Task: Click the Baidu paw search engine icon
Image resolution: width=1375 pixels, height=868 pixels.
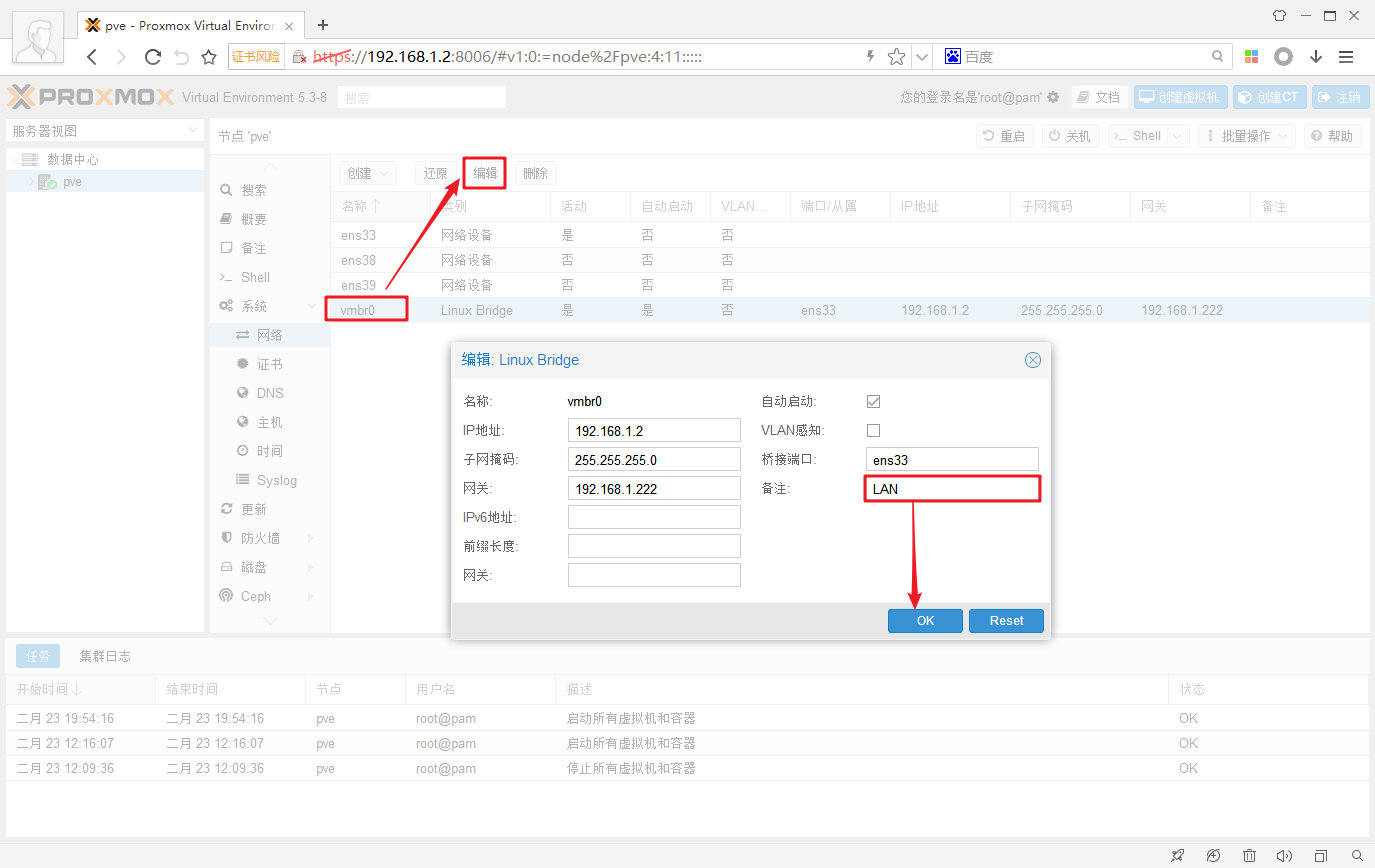Action: click(953, 57)
